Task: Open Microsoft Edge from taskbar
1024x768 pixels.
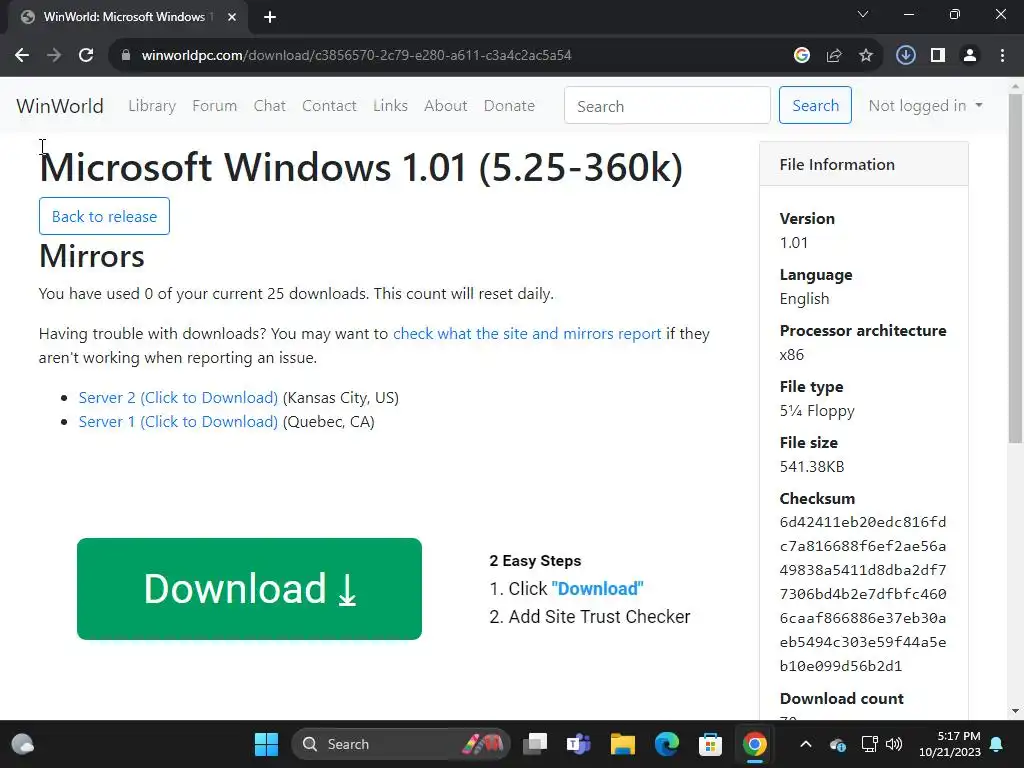Action: (667, 744)
